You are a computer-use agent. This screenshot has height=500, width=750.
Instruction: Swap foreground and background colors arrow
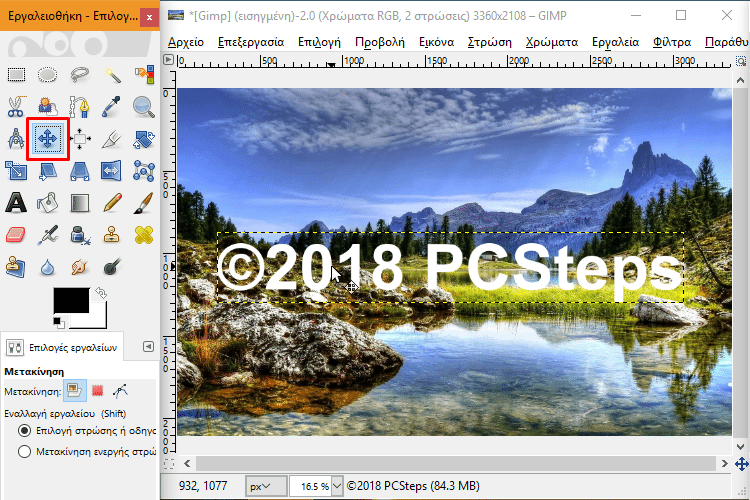(x=100, y=293)
